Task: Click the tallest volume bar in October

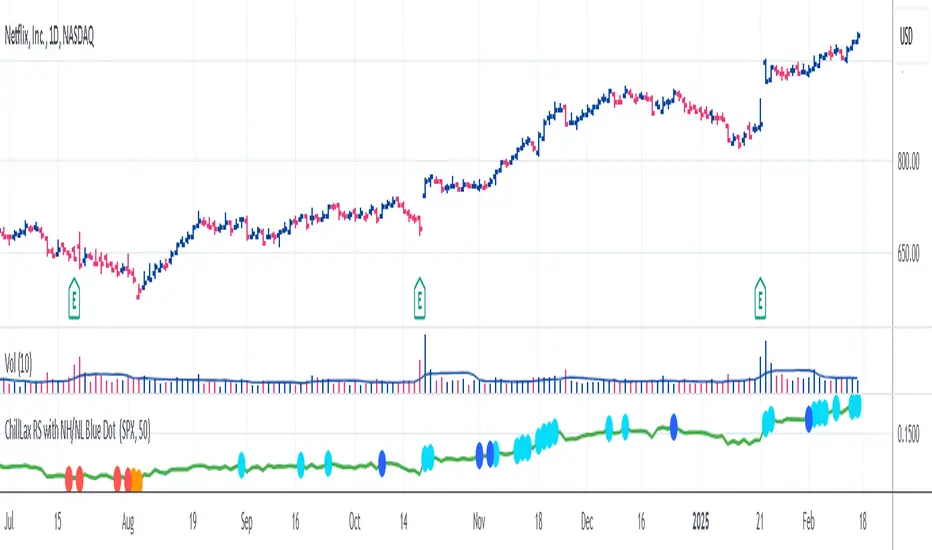Action: [x=425, y=364]
